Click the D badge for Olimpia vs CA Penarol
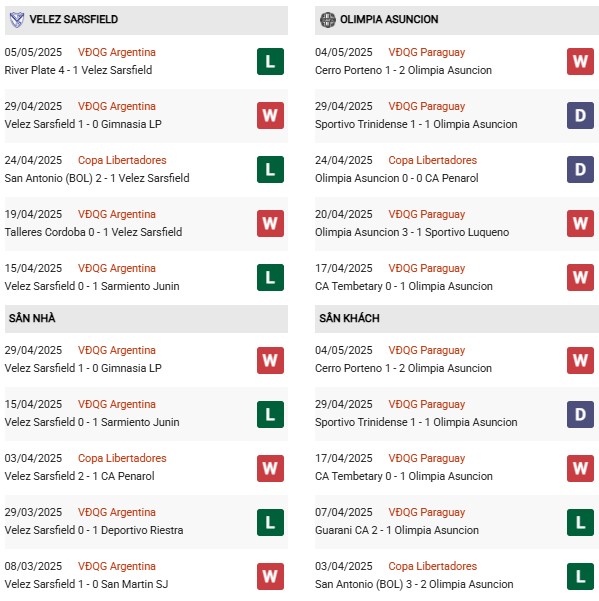 point(580,169)
